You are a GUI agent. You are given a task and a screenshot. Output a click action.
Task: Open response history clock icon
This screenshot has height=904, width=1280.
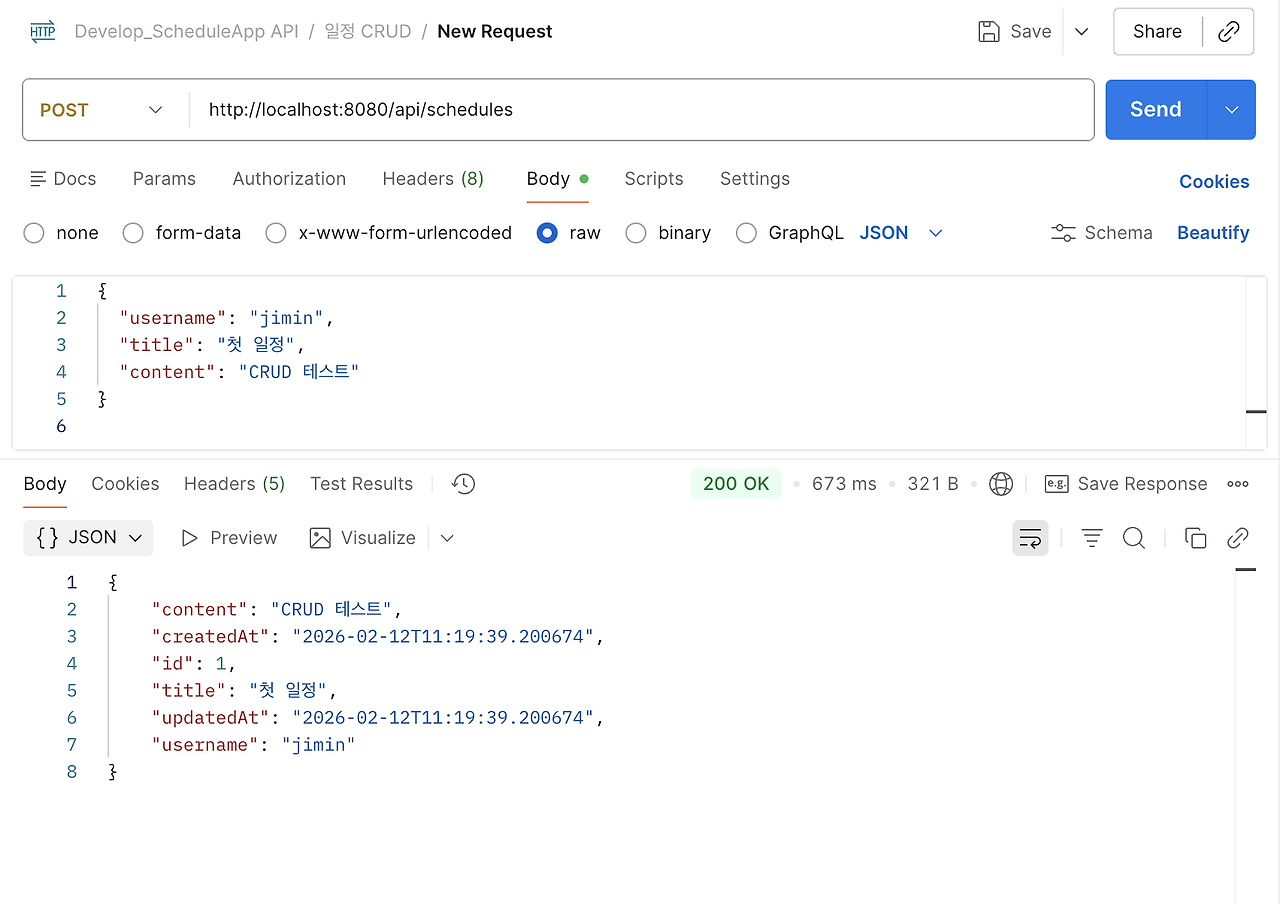463,484
